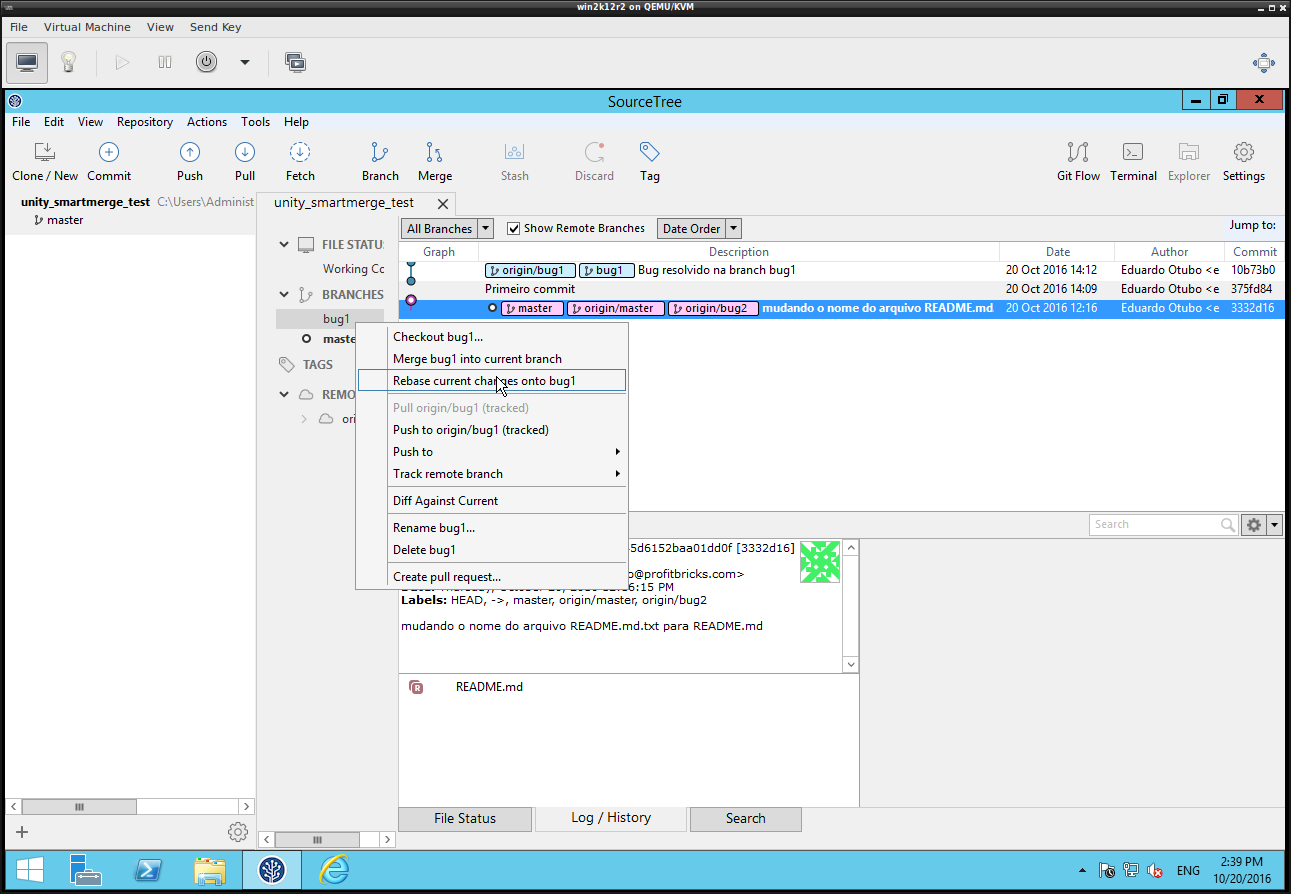
Task: Open the All Branches dropdown
Action: [447, 228]
